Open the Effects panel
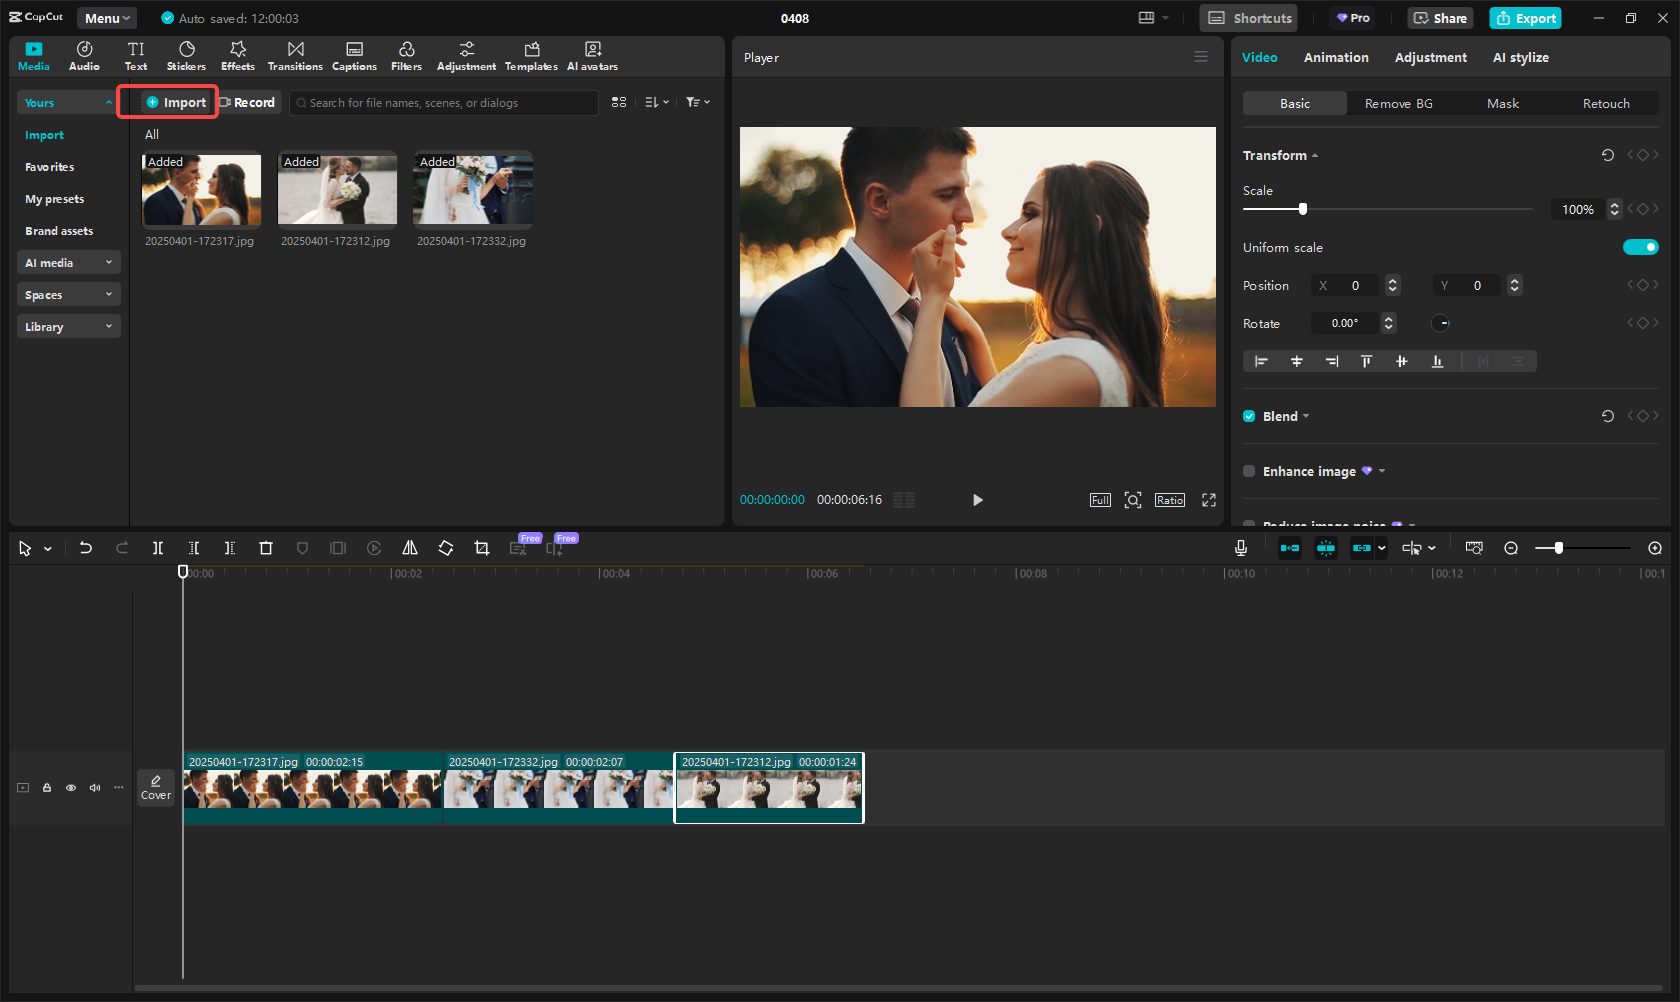 click(237, 55)
